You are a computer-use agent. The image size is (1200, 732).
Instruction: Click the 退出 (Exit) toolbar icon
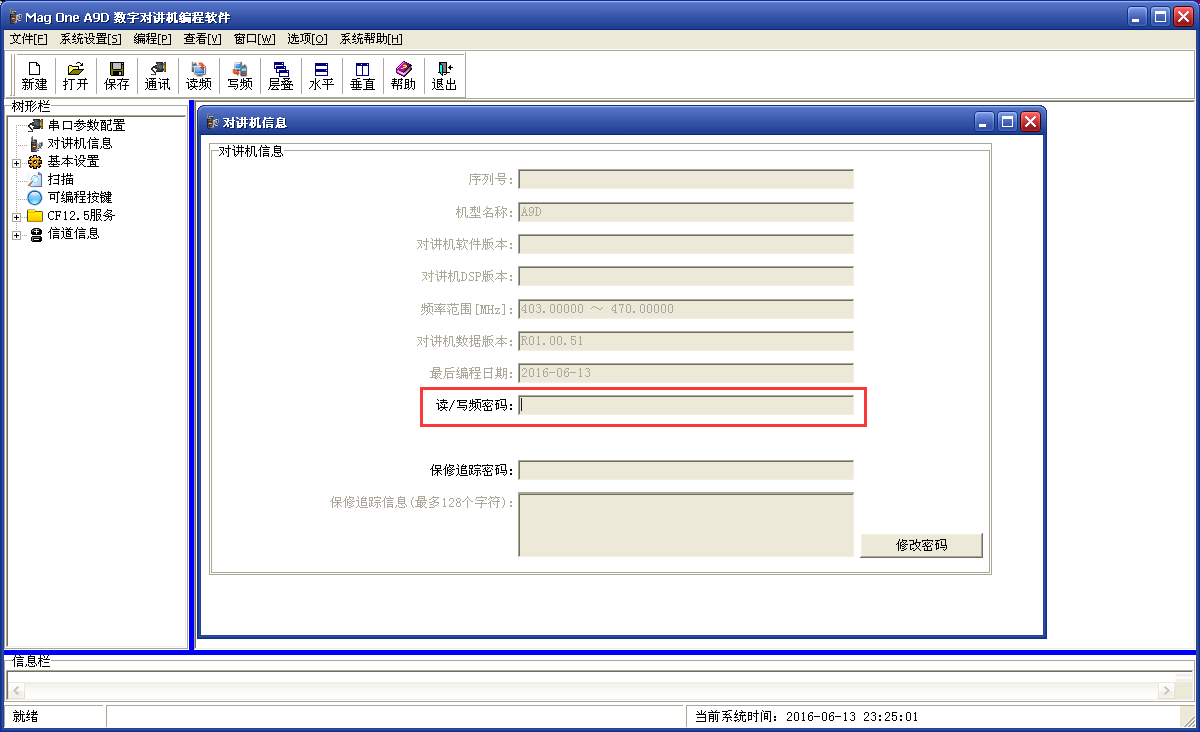pyautogui.click(x=444, y=68)
